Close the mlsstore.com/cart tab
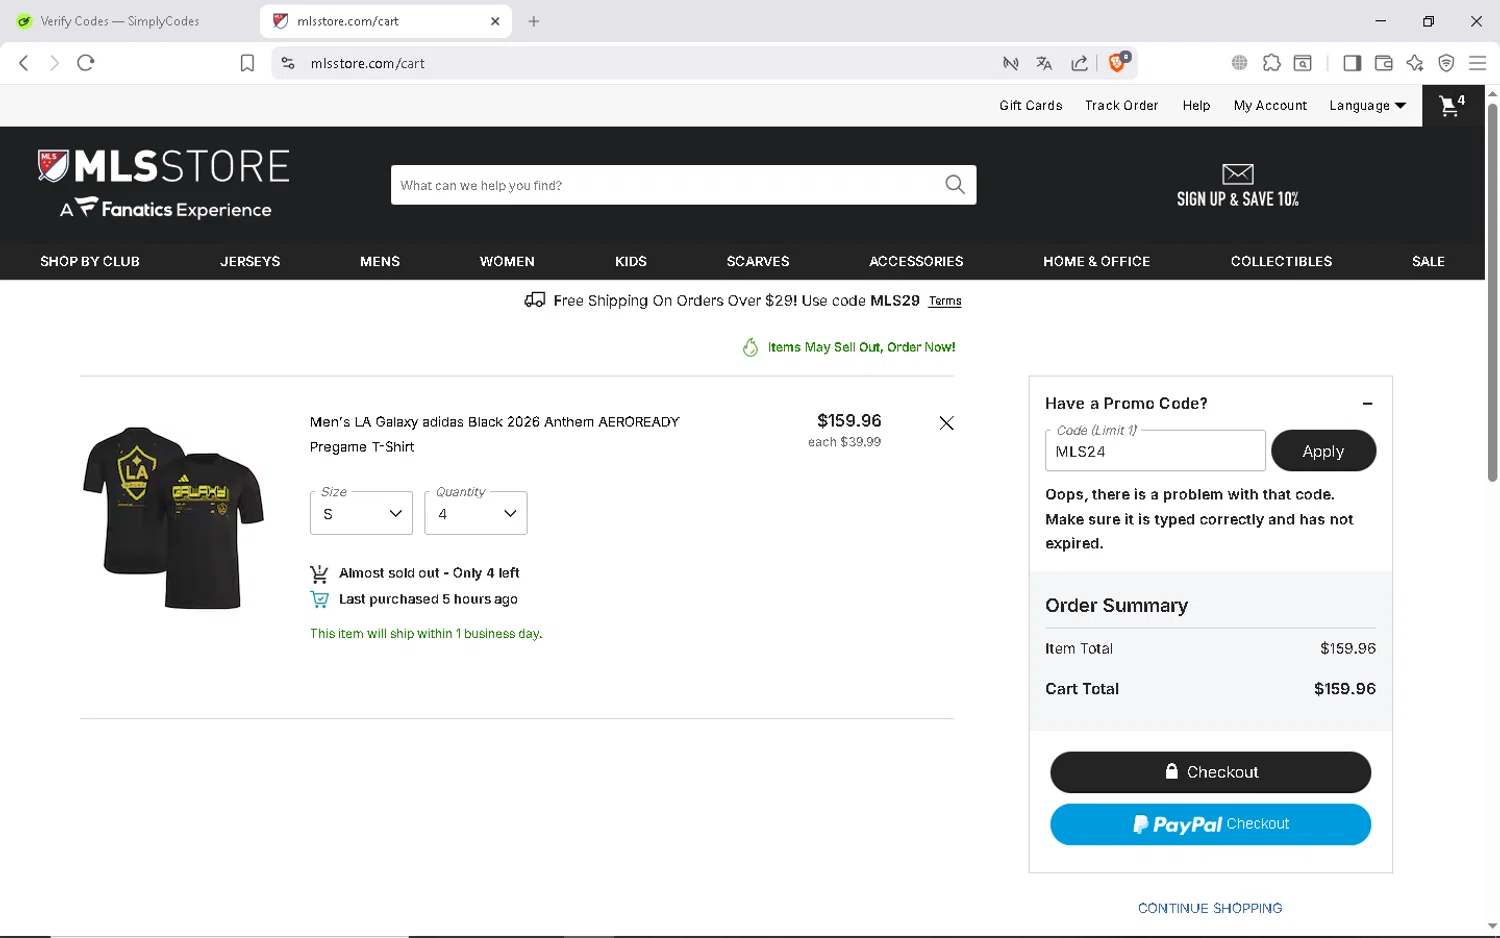 point(495,21)
